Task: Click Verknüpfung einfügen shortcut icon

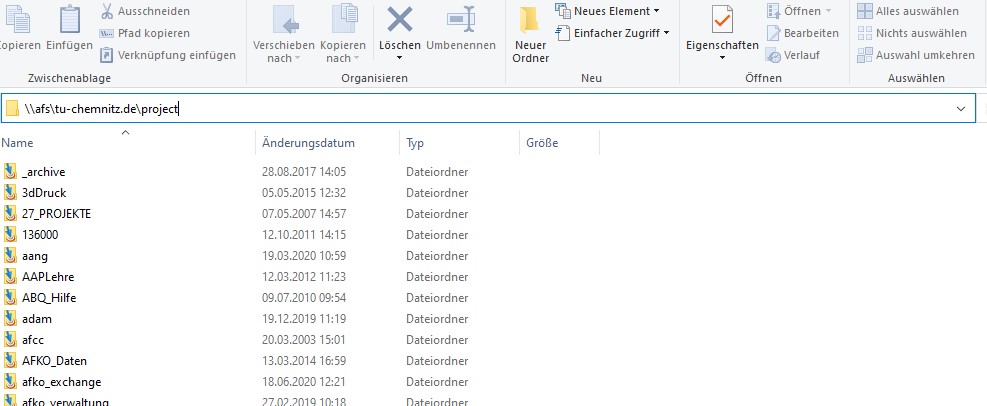Action: pos(107,55)
